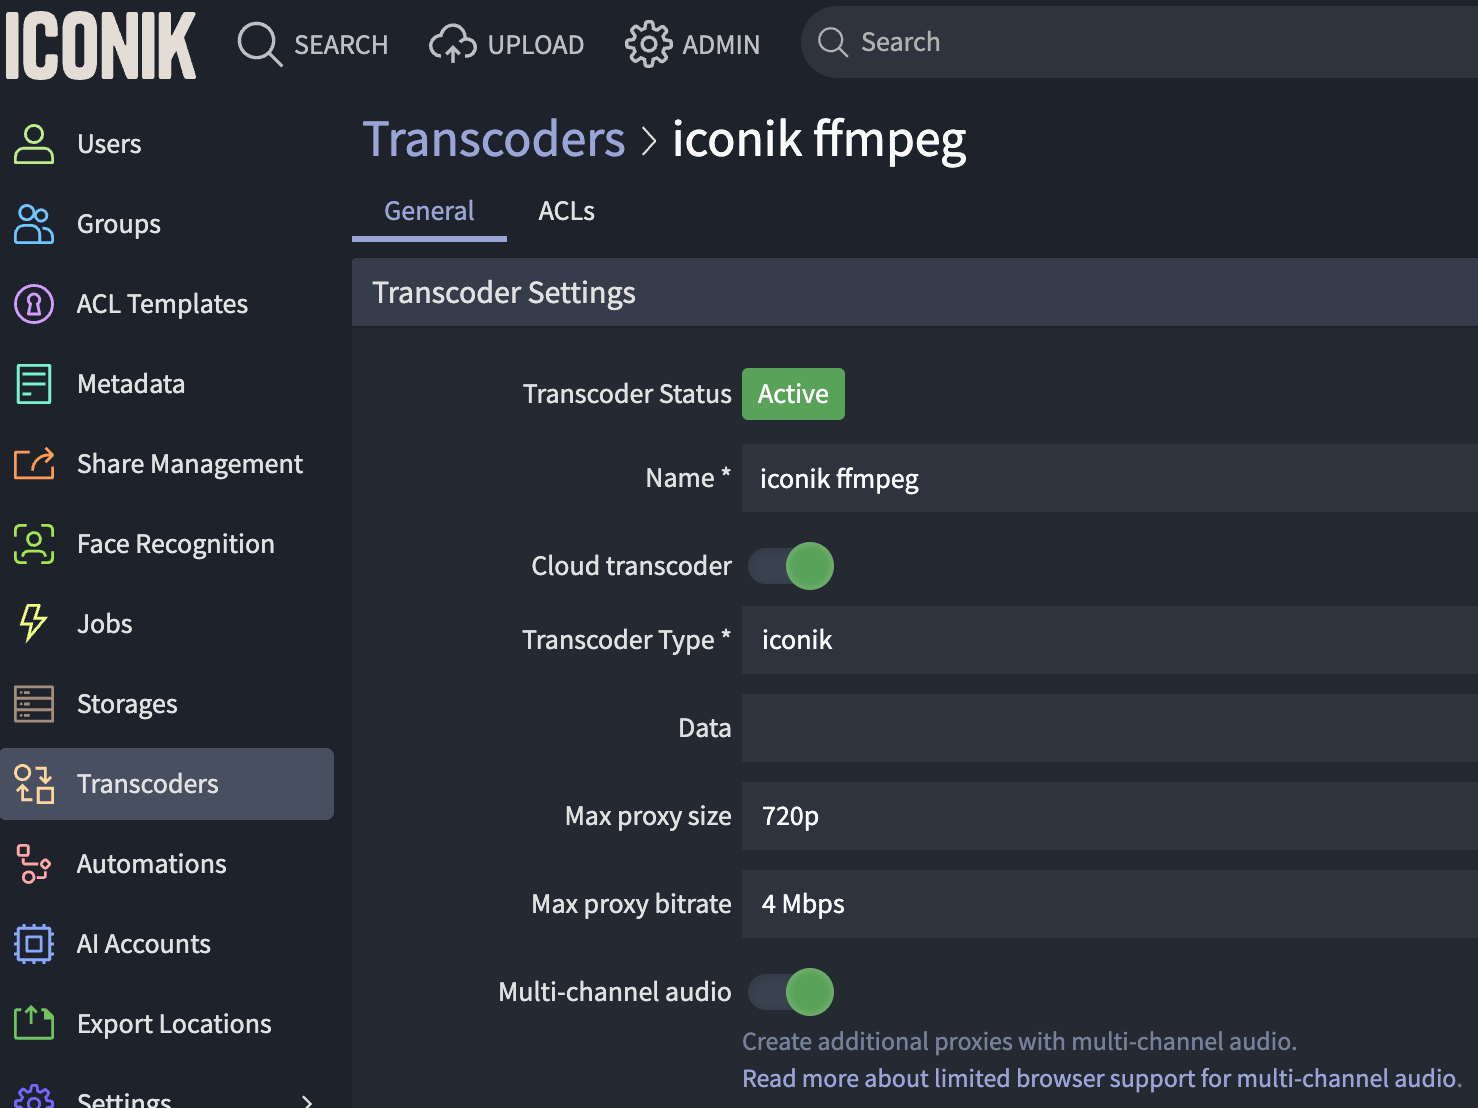Open link about multi-channel audio support

pos(1101,1078)
